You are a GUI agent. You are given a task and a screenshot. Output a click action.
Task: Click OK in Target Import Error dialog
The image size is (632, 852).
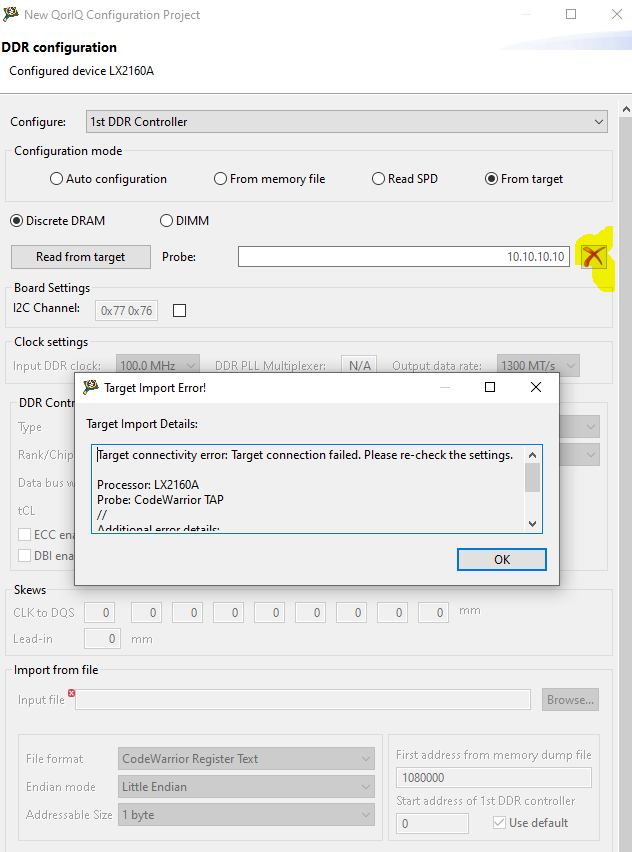pyautogui.click(x=502, y=559)
